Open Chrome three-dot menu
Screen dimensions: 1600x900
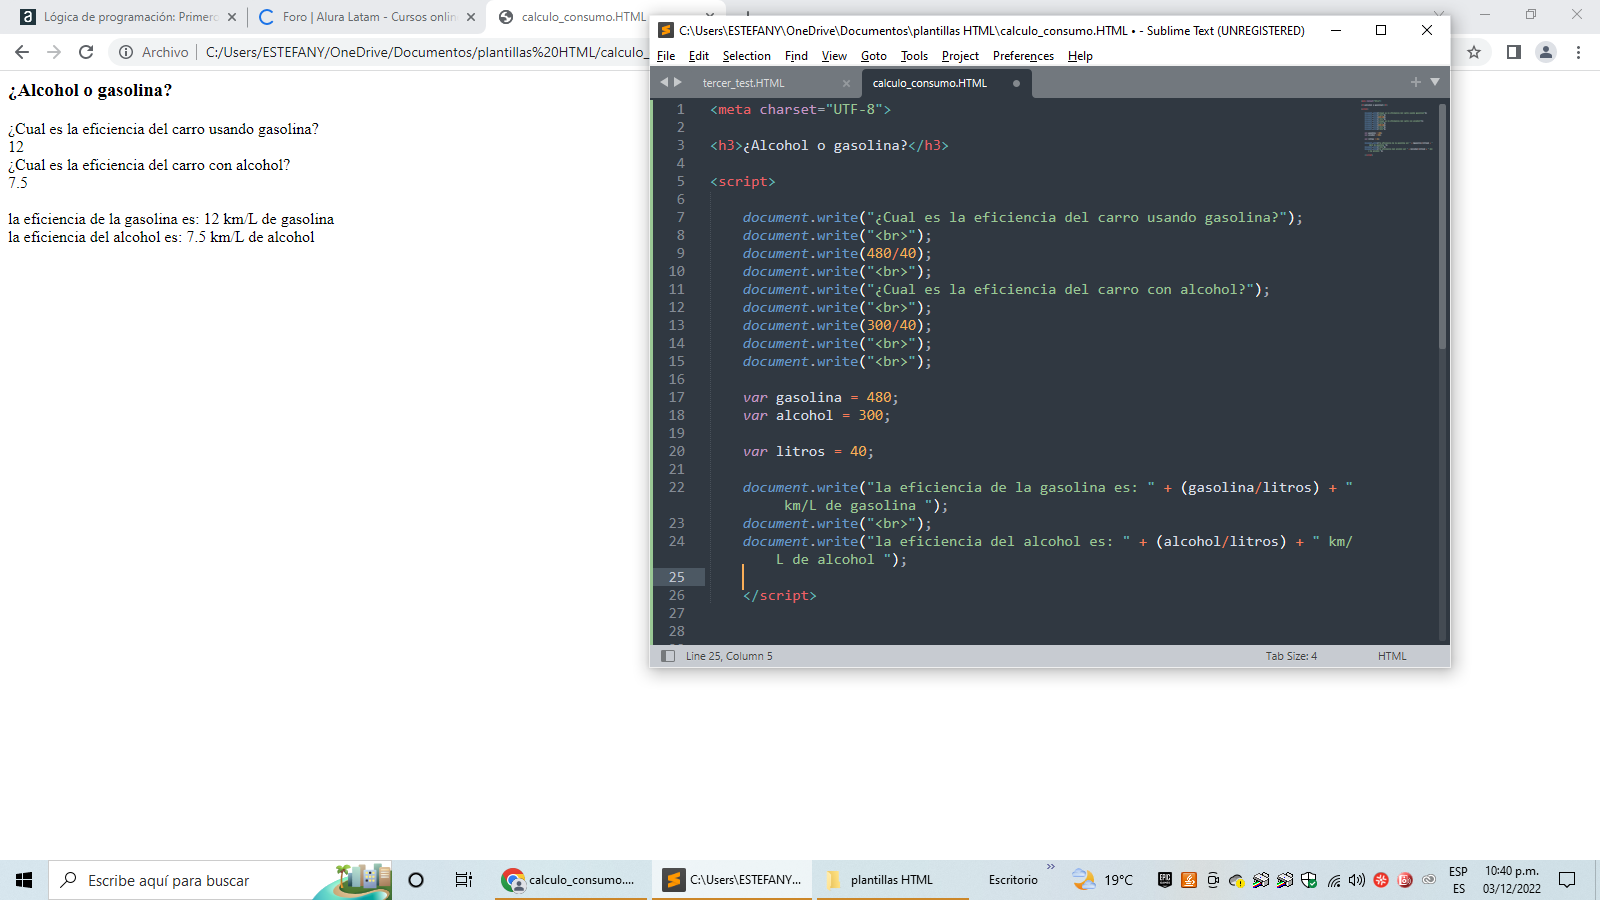(x=1579, y=52)
